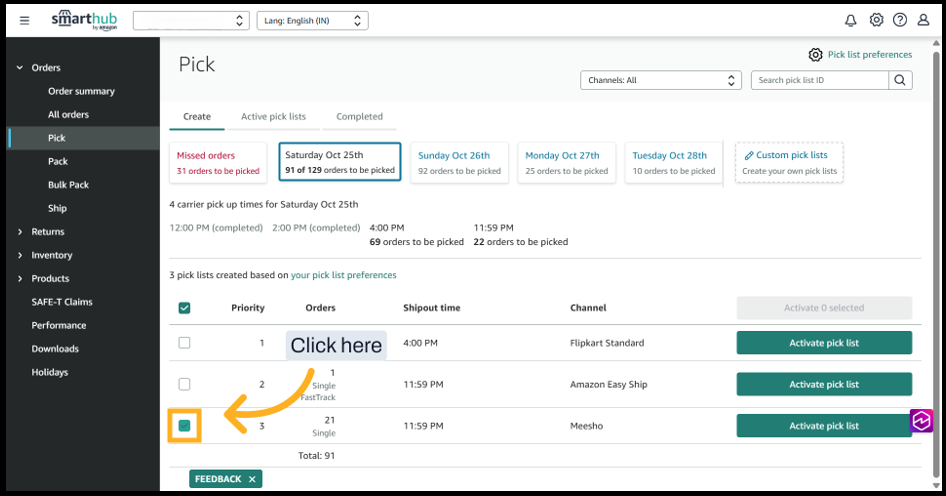Click the search magnifier button
Image resolution: width=946 pixels, height=496 pixels.
(x=901, y=80)
